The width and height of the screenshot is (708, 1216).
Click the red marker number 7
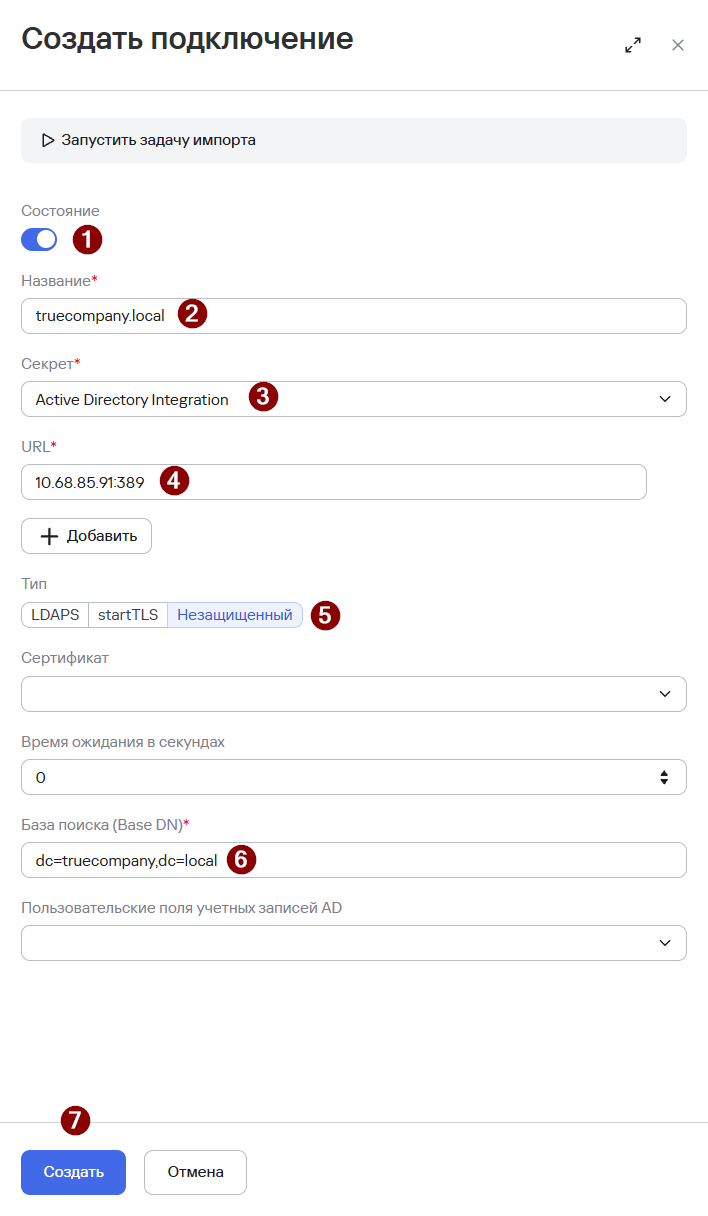pyautogui.click(x=75, y=1120)
